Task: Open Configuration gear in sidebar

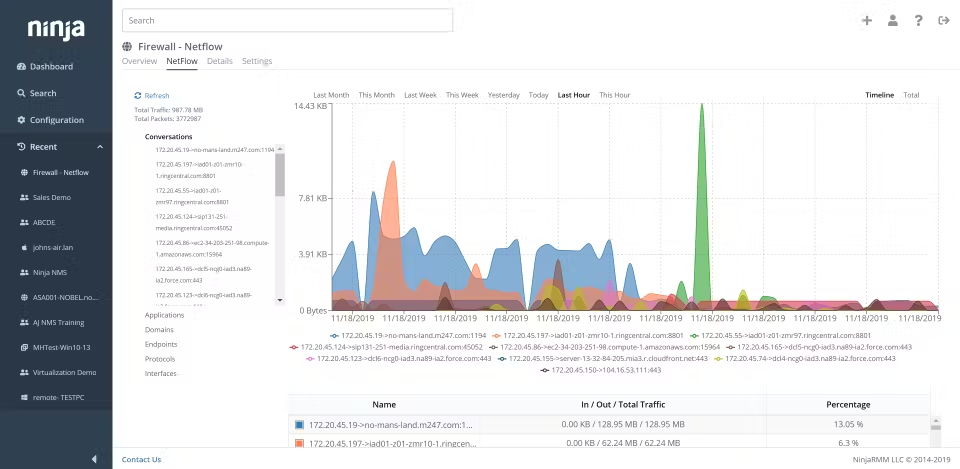Action: tap(21, 120)
